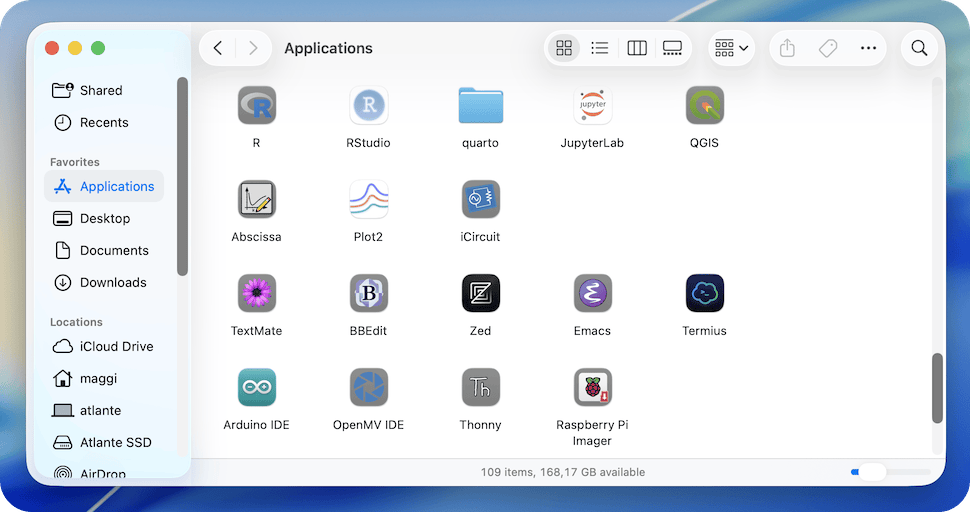Switch to column view
The image size is (970, 512).
click(x=637, y=48)
